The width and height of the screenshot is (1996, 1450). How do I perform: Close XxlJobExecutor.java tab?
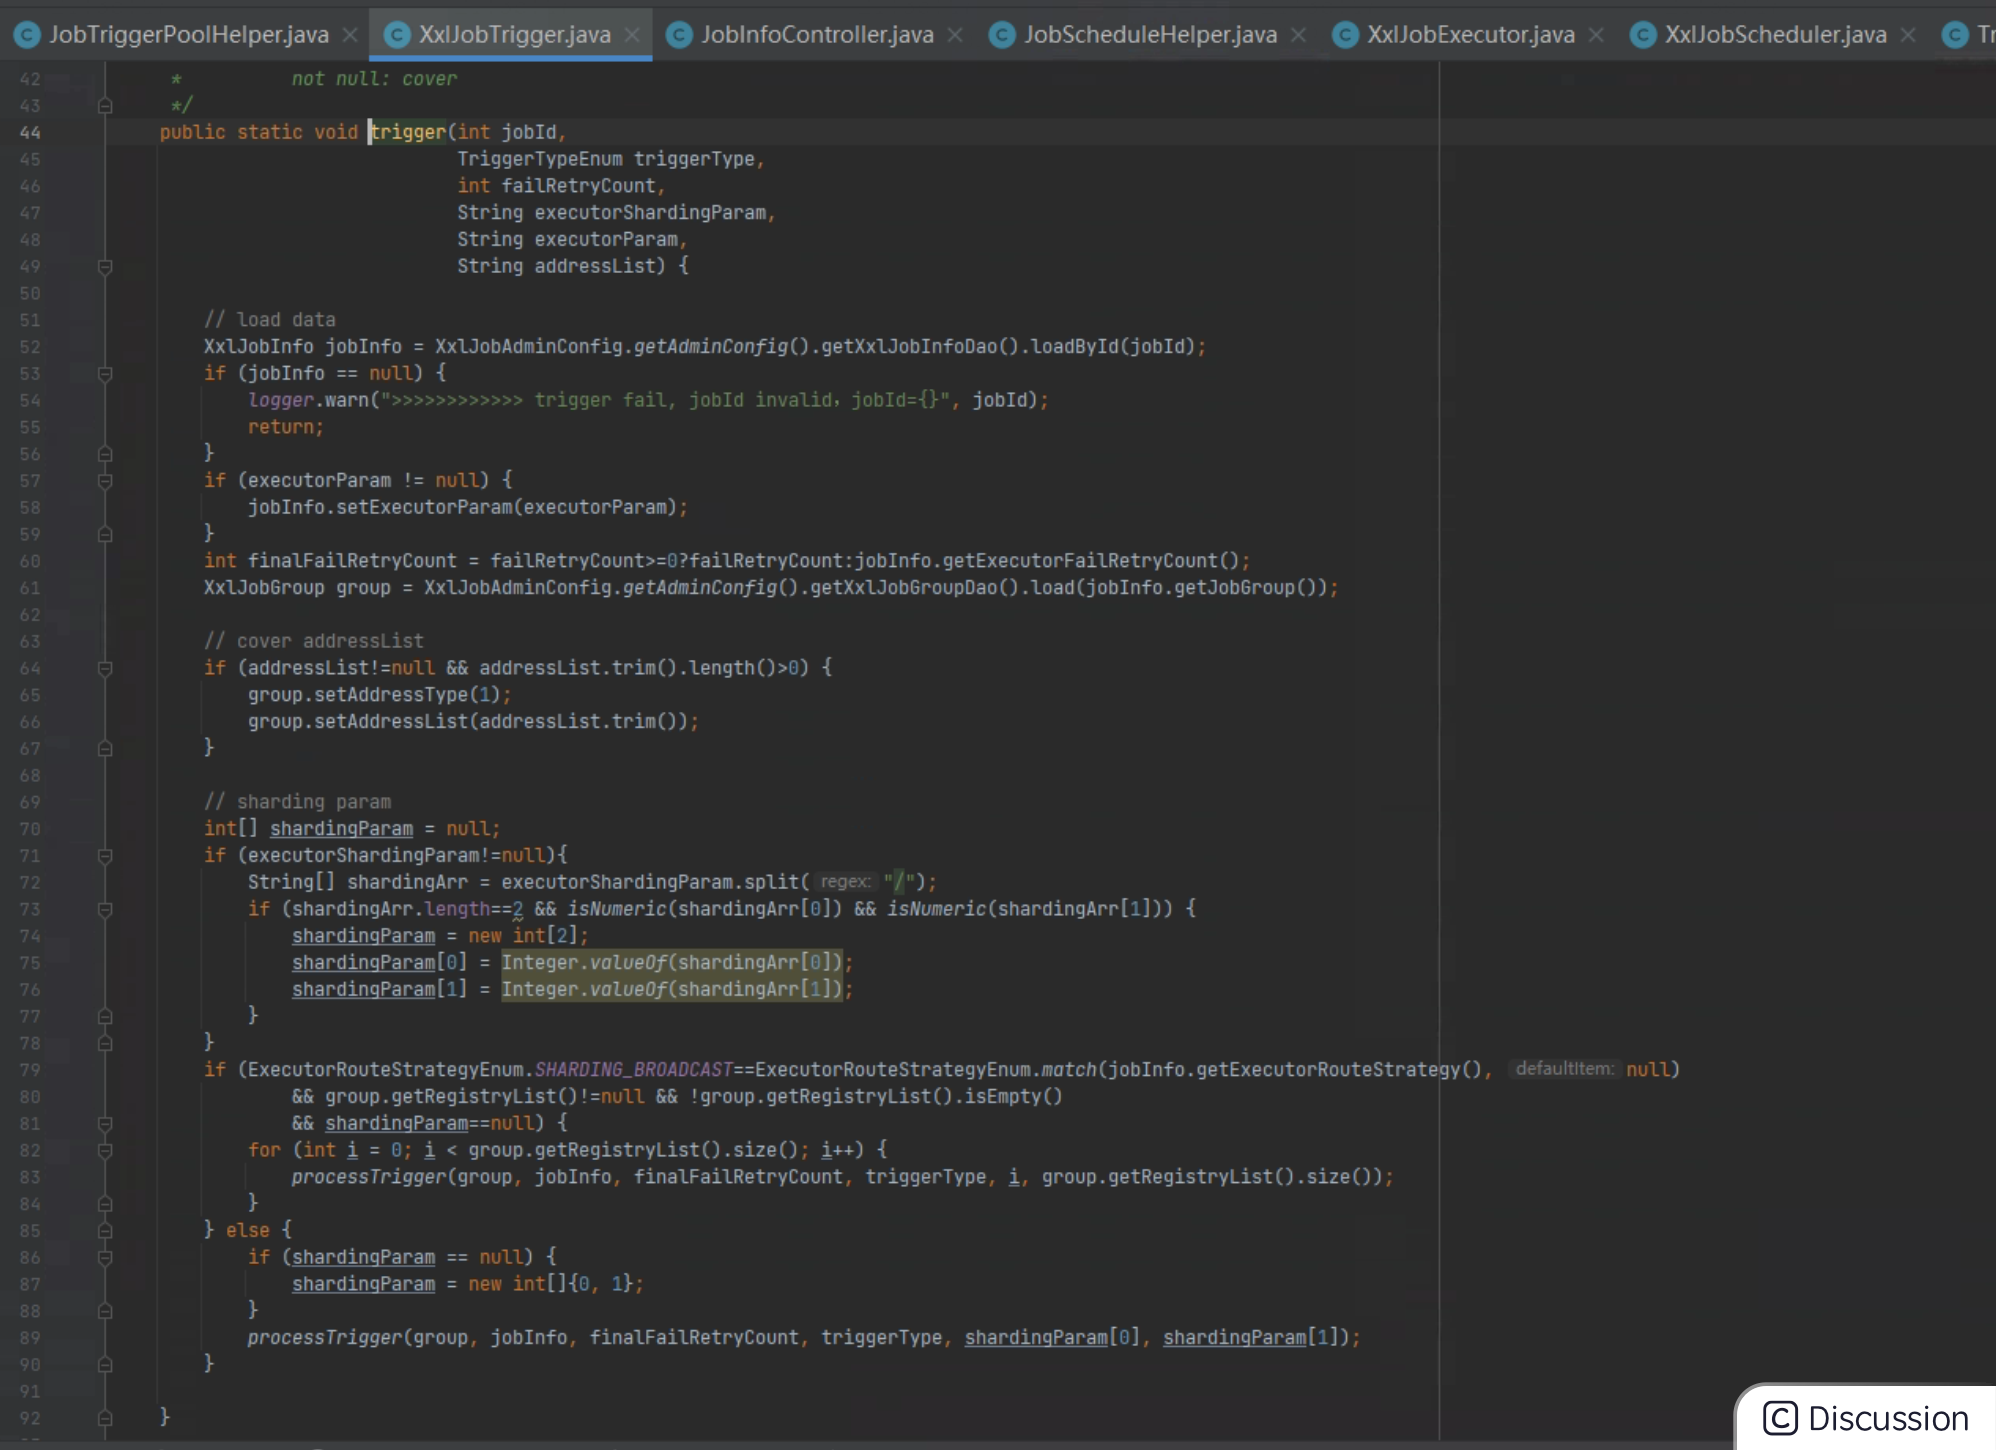tap(1596, 35)
